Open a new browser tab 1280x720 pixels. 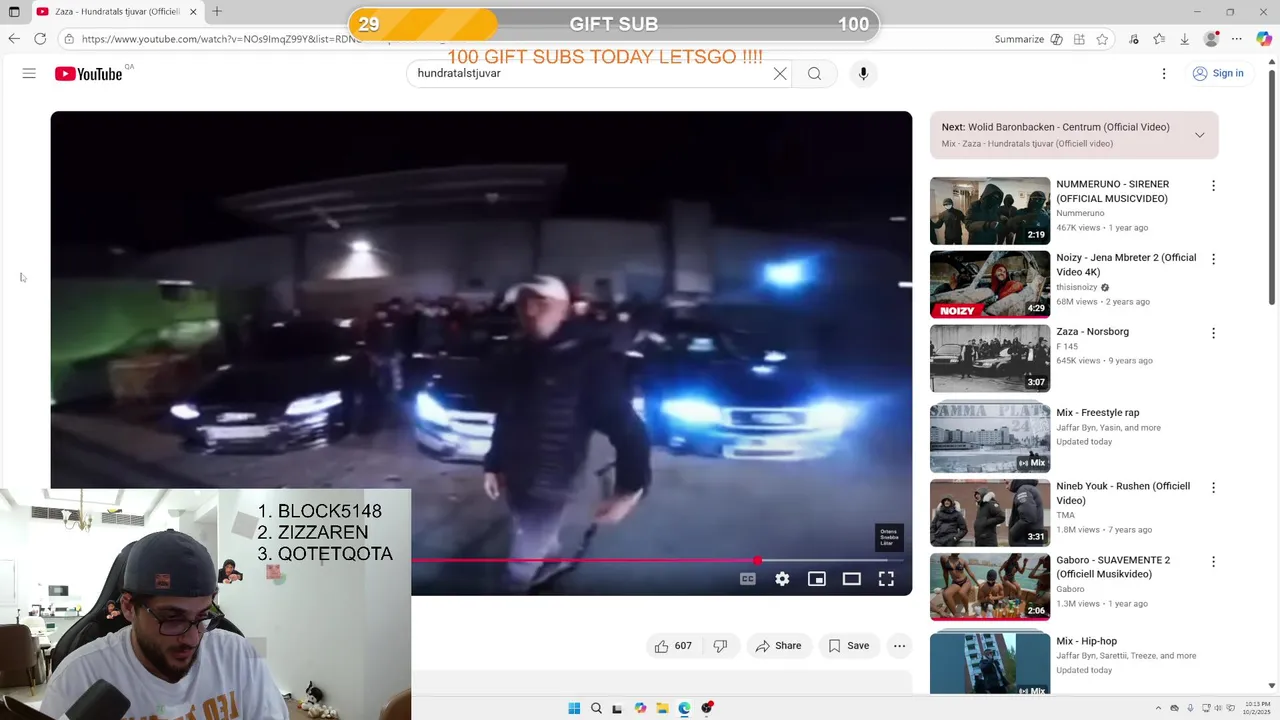click(x=217, y=12)
